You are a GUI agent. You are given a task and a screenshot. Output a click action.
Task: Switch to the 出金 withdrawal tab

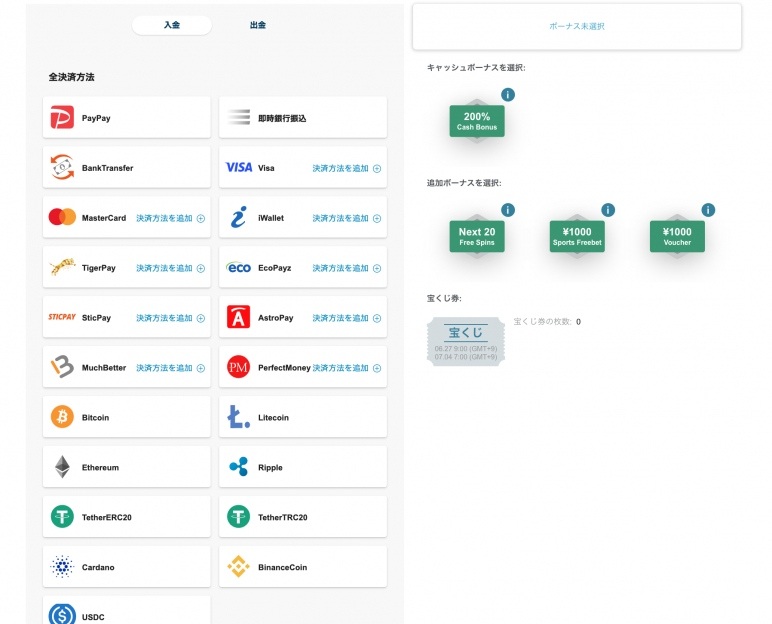(x=257, y=25)
